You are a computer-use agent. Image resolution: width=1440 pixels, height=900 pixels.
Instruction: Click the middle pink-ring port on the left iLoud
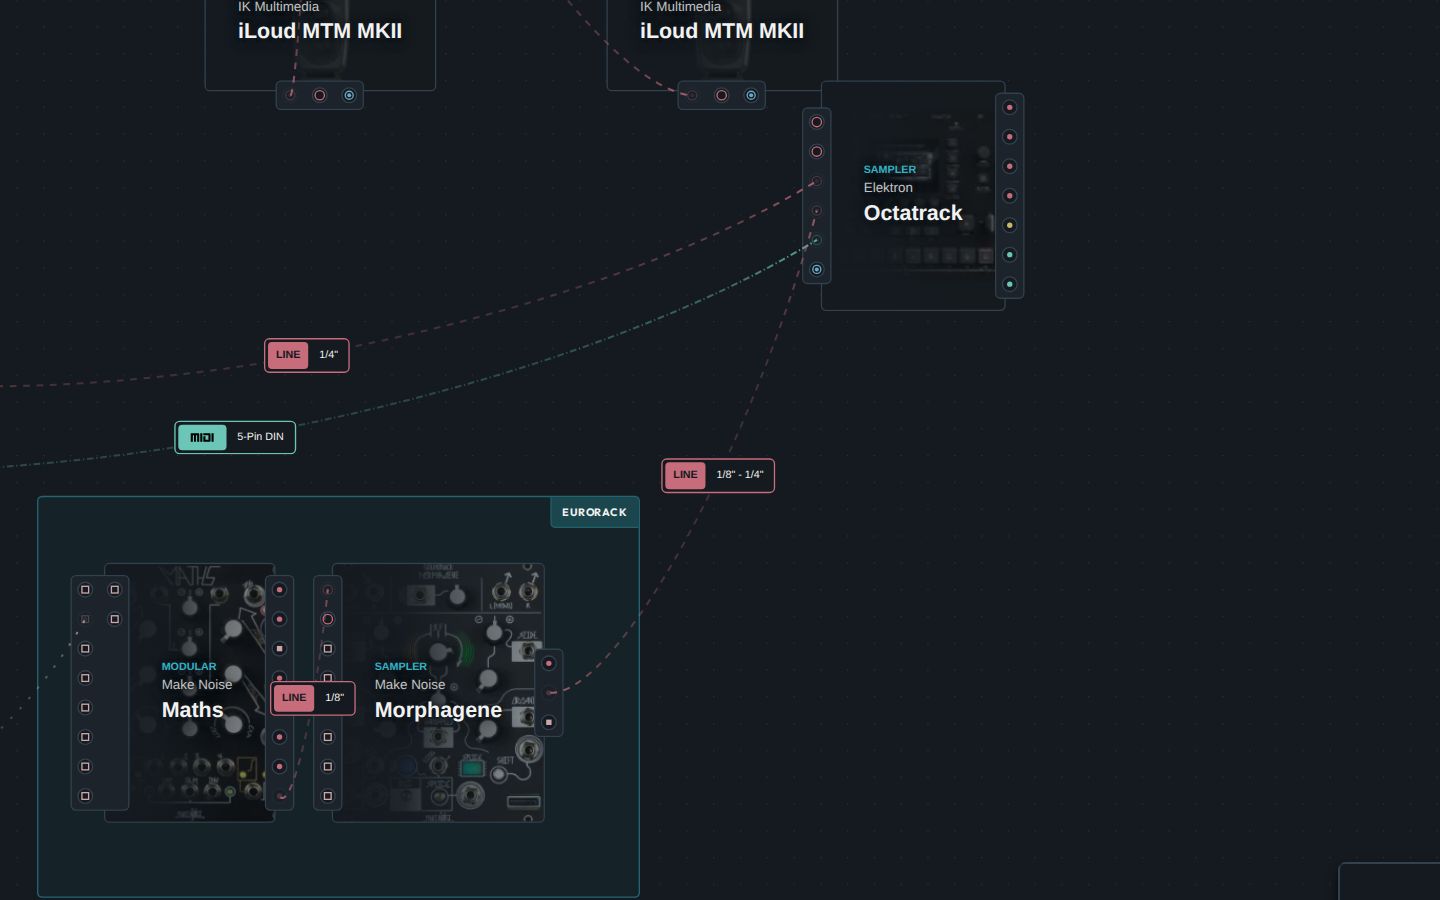tap(320, 96)
